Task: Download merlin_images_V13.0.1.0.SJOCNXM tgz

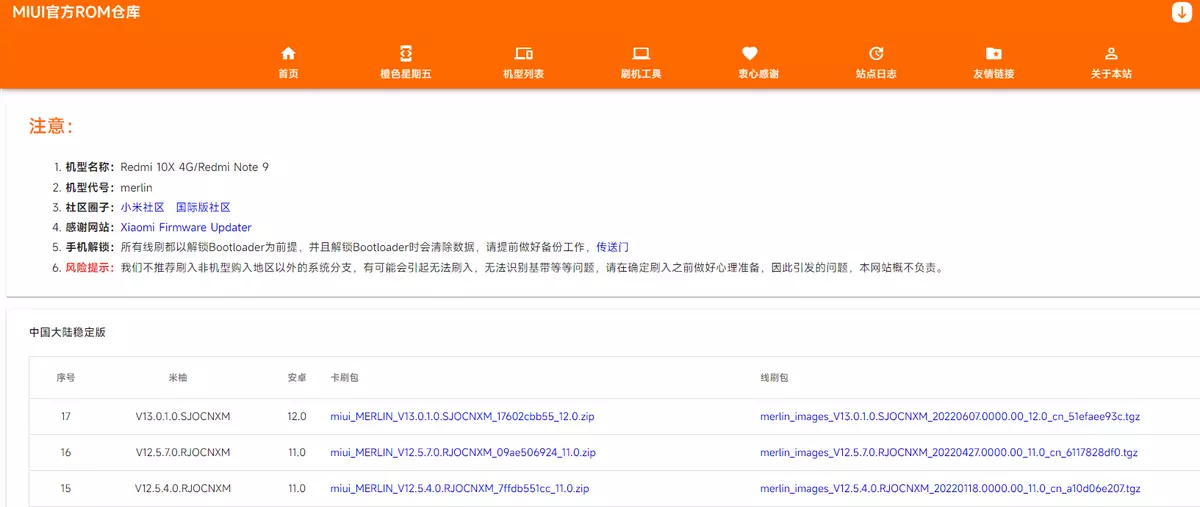Action: tap(950, 416)
